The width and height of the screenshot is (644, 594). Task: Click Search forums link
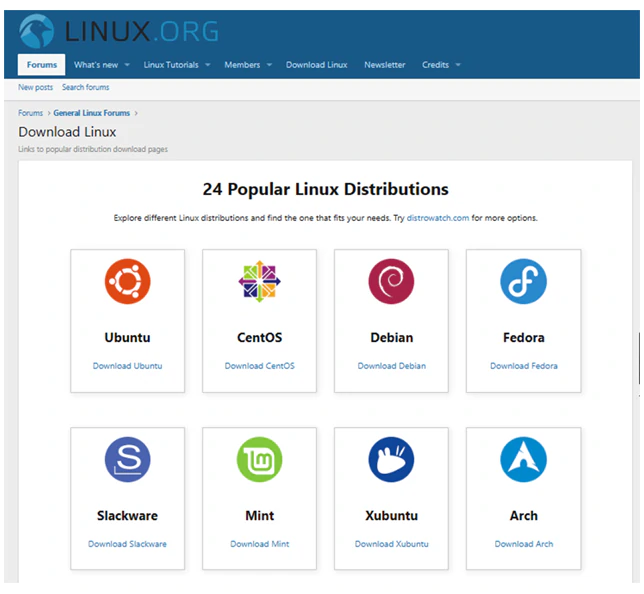pos(85,87)
